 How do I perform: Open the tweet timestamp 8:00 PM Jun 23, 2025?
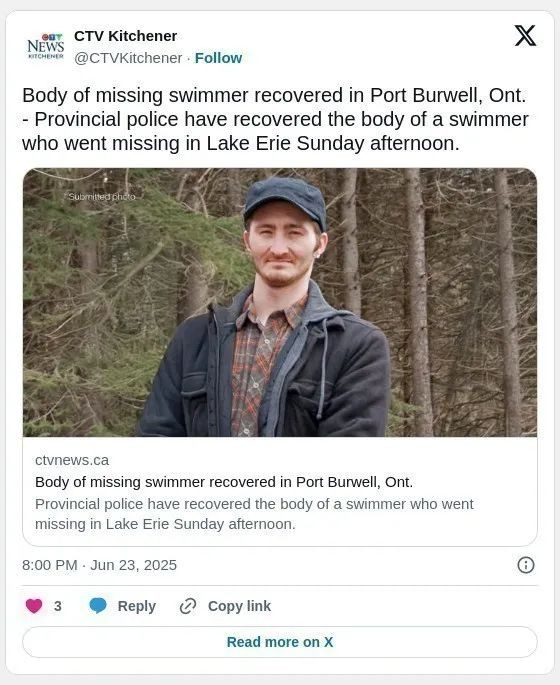99,565
